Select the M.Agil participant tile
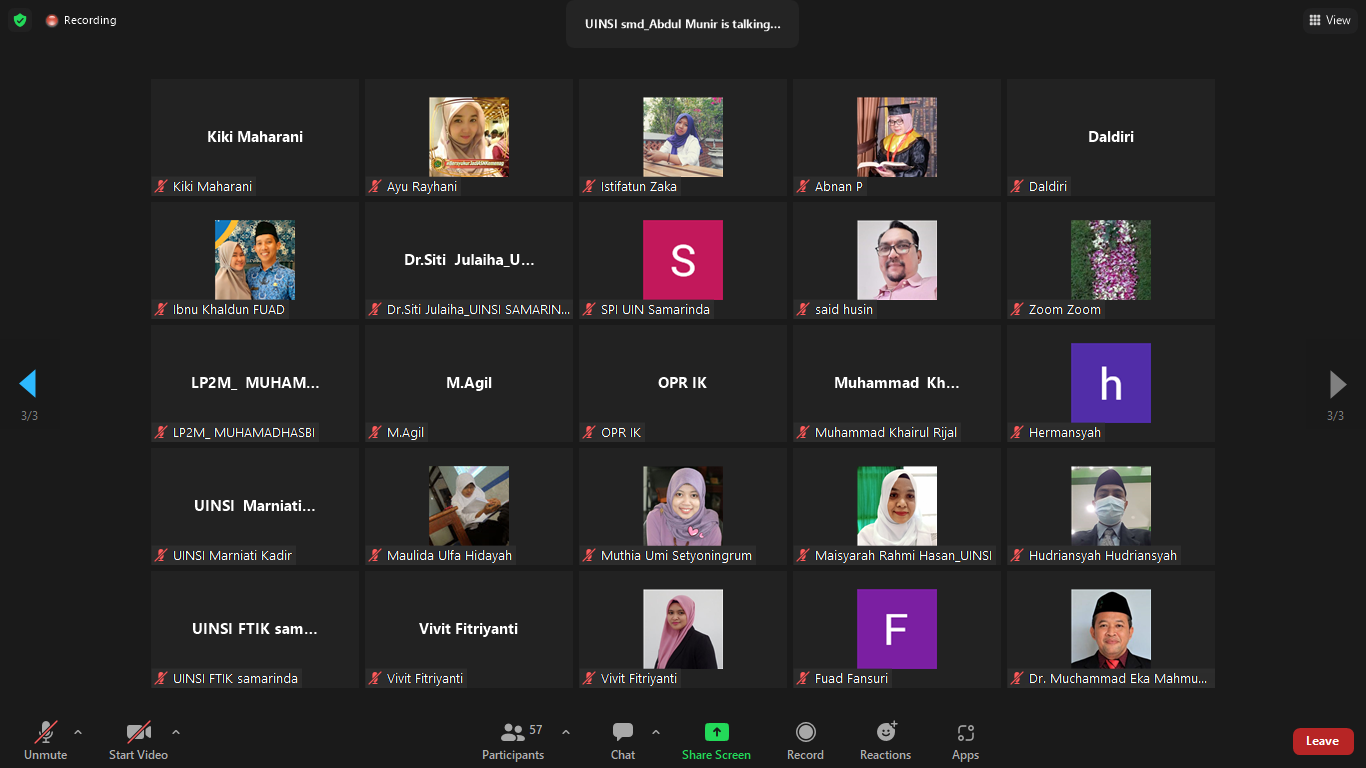The width and height of the screenshot is (1366, 768). [x=469, y=383]
